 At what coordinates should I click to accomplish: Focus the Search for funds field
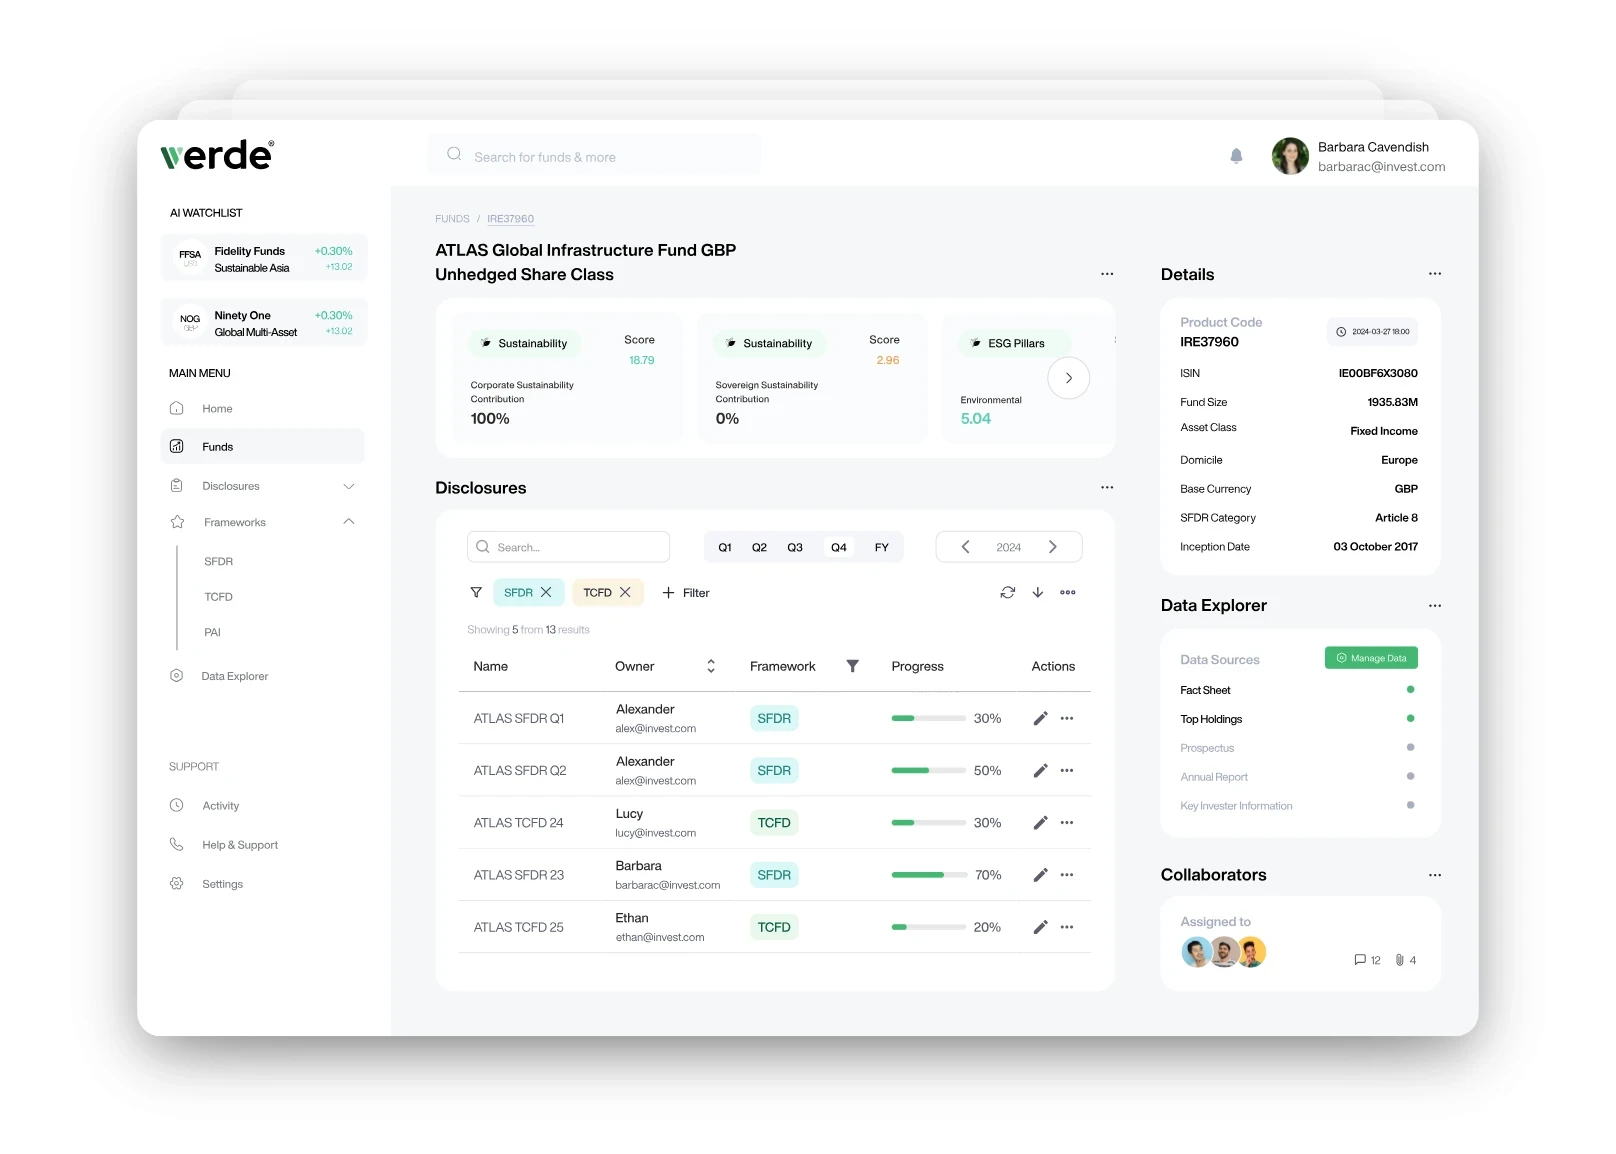pyautogui.click(x=595, y=156)
